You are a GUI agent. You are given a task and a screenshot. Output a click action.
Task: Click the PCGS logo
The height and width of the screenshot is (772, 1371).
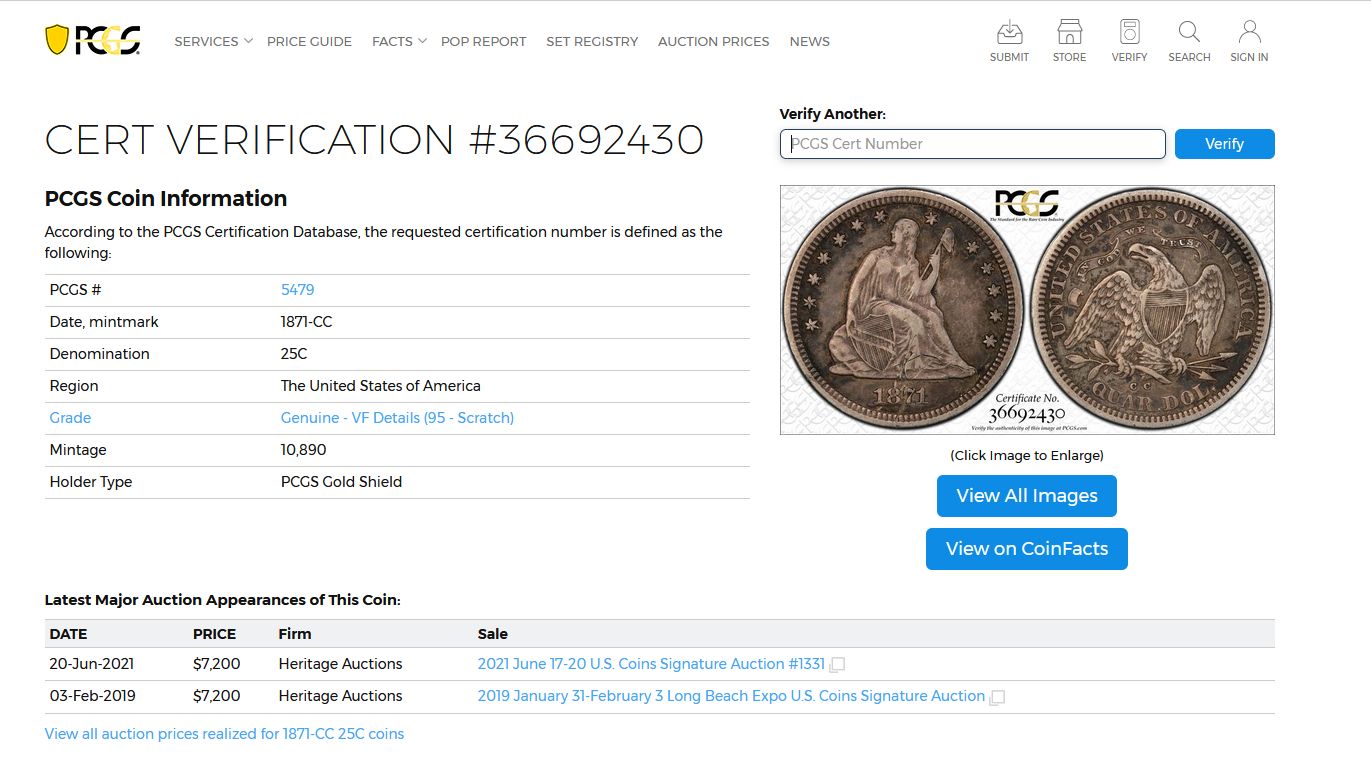(93, 40)
